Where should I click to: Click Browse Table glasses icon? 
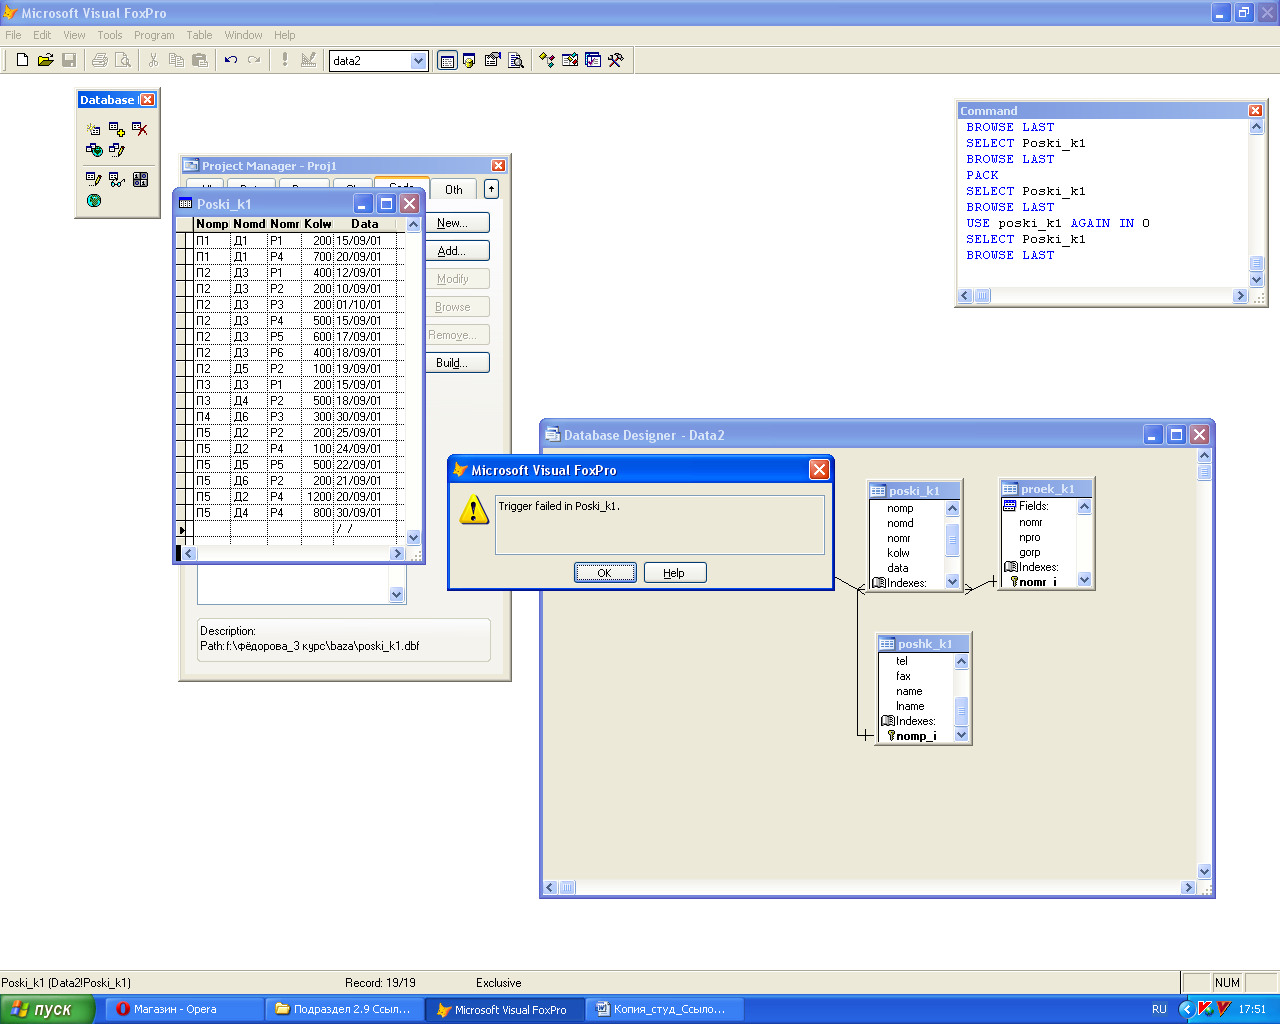[x=117, y=179]
